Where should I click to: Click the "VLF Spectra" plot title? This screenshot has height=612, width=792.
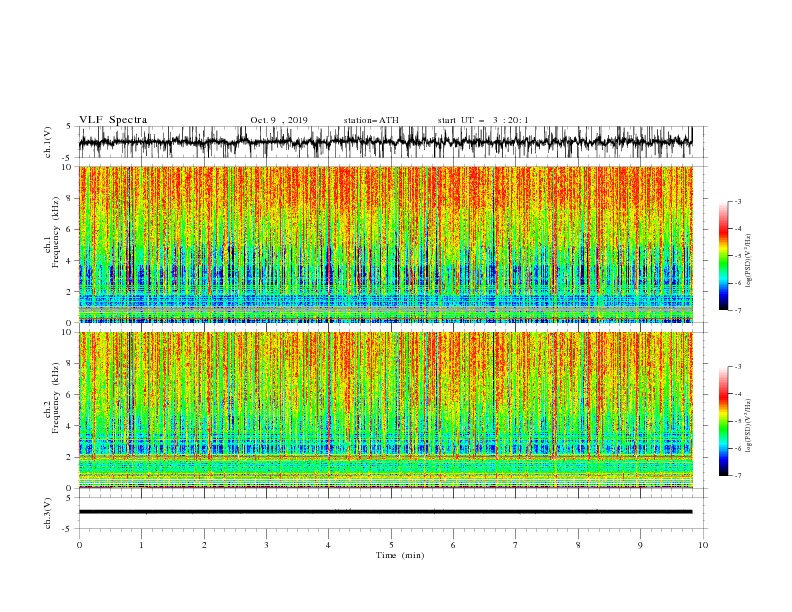coord(113,120)
